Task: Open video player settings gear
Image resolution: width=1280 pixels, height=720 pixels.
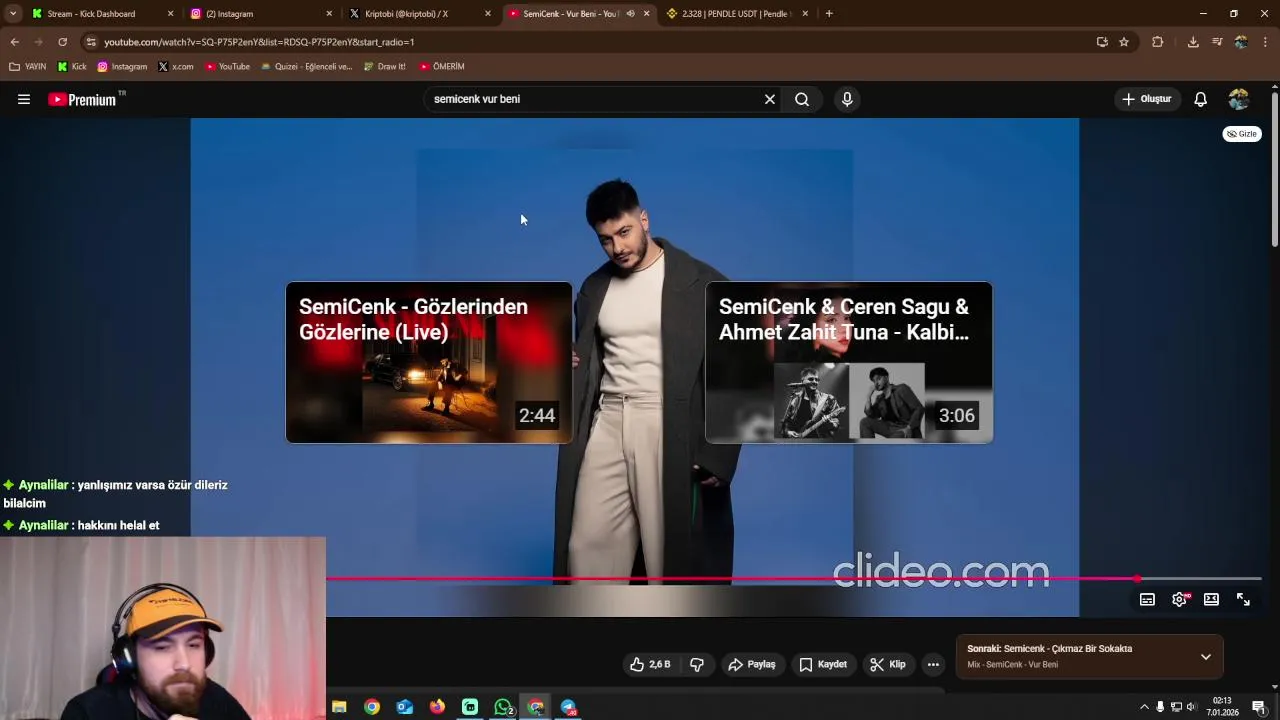Action: click(x=1179, y=600)
